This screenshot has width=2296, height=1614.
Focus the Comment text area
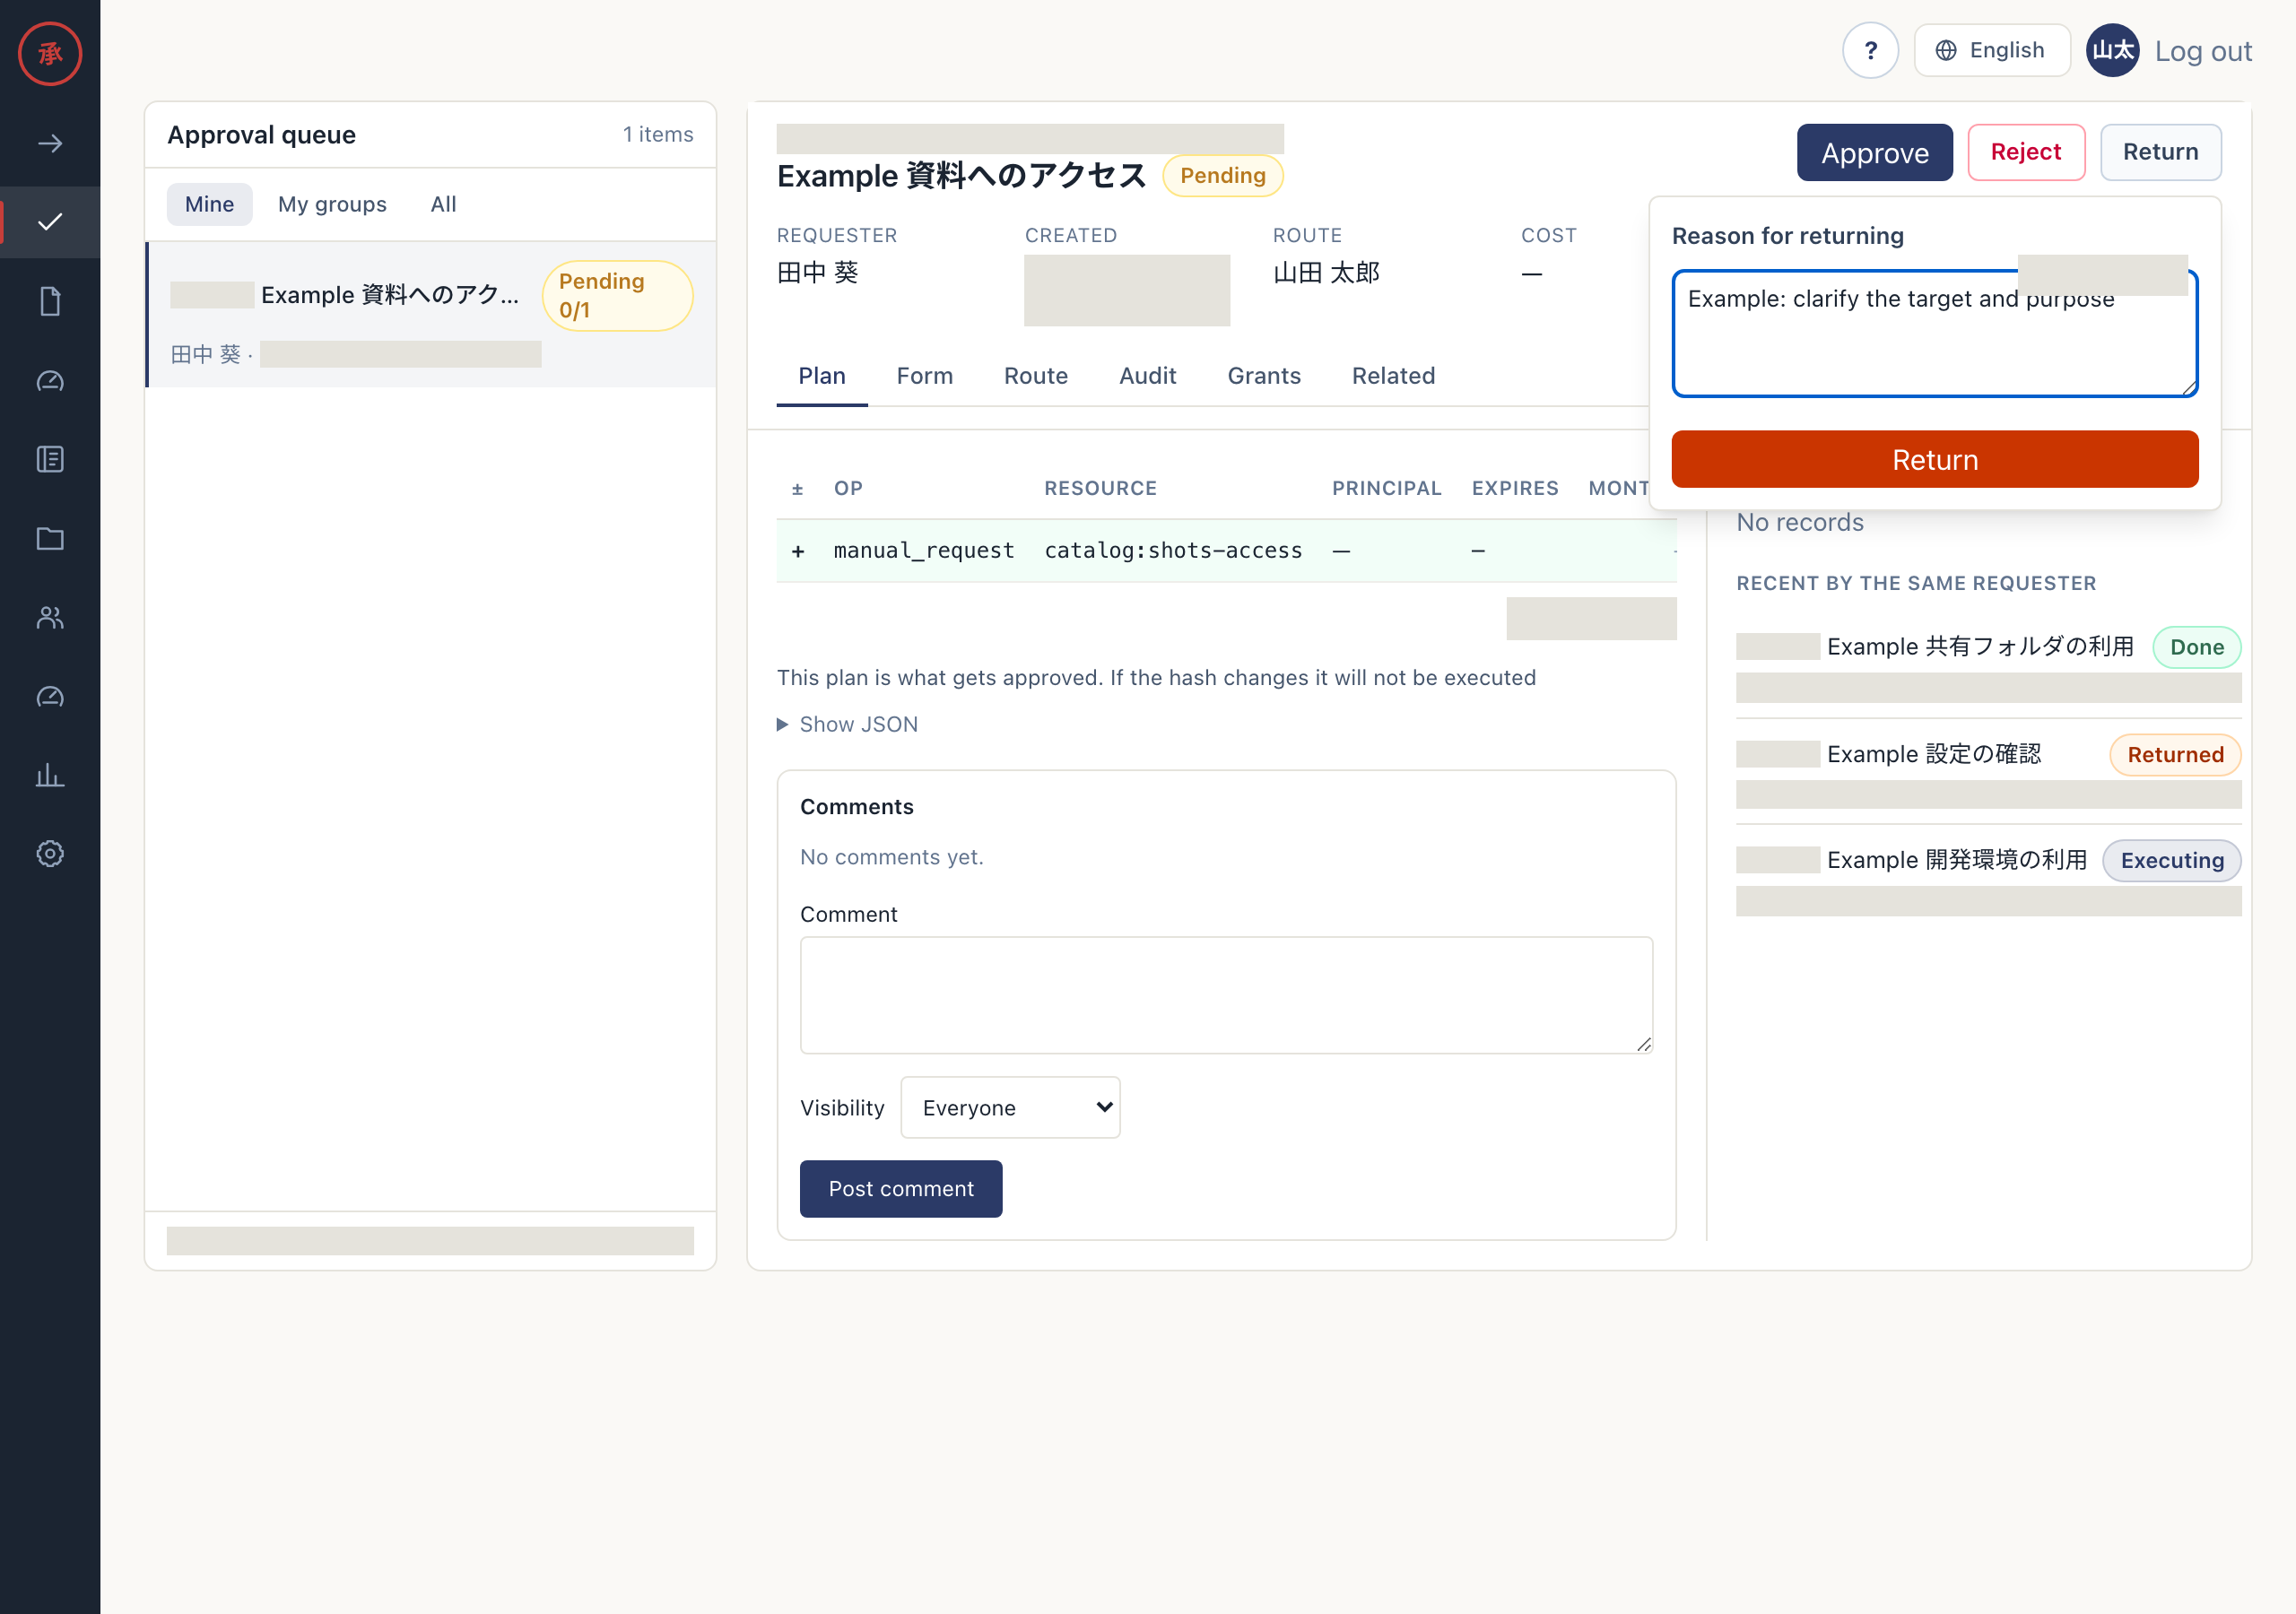[x=1226, y=995]
